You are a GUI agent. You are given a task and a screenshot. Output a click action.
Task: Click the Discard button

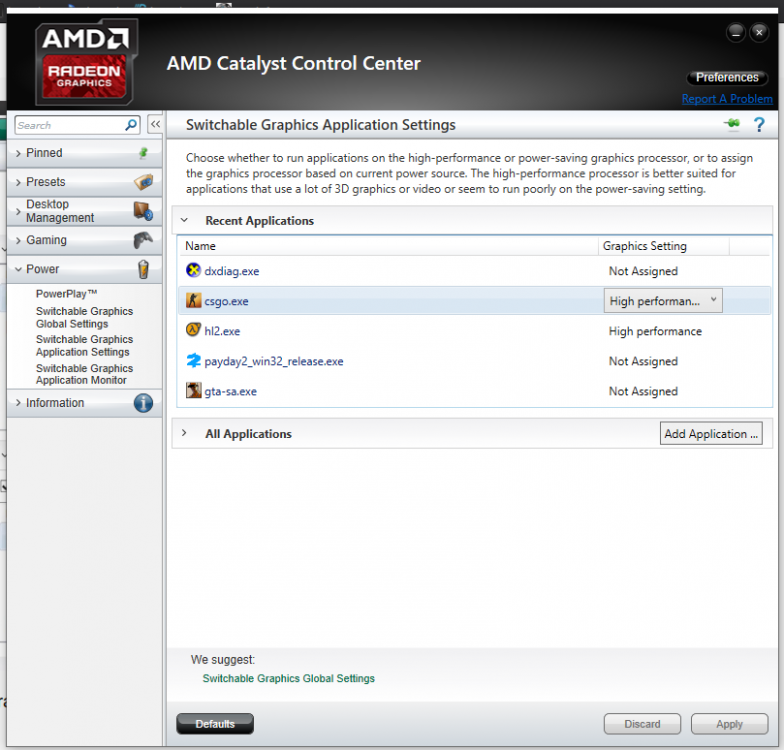click(x=642, y=724)
